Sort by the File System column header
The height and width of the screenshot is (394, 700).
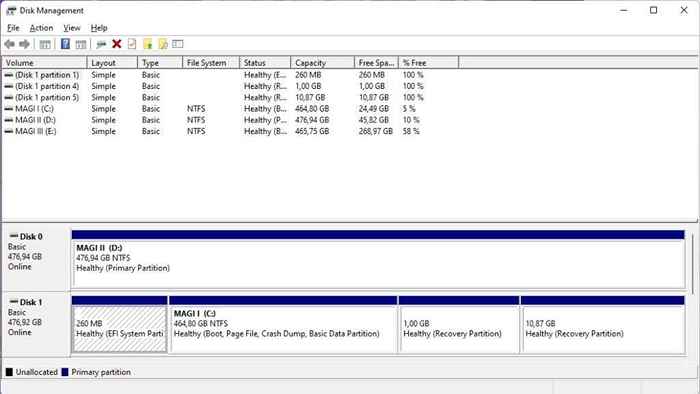coord(211,63)
